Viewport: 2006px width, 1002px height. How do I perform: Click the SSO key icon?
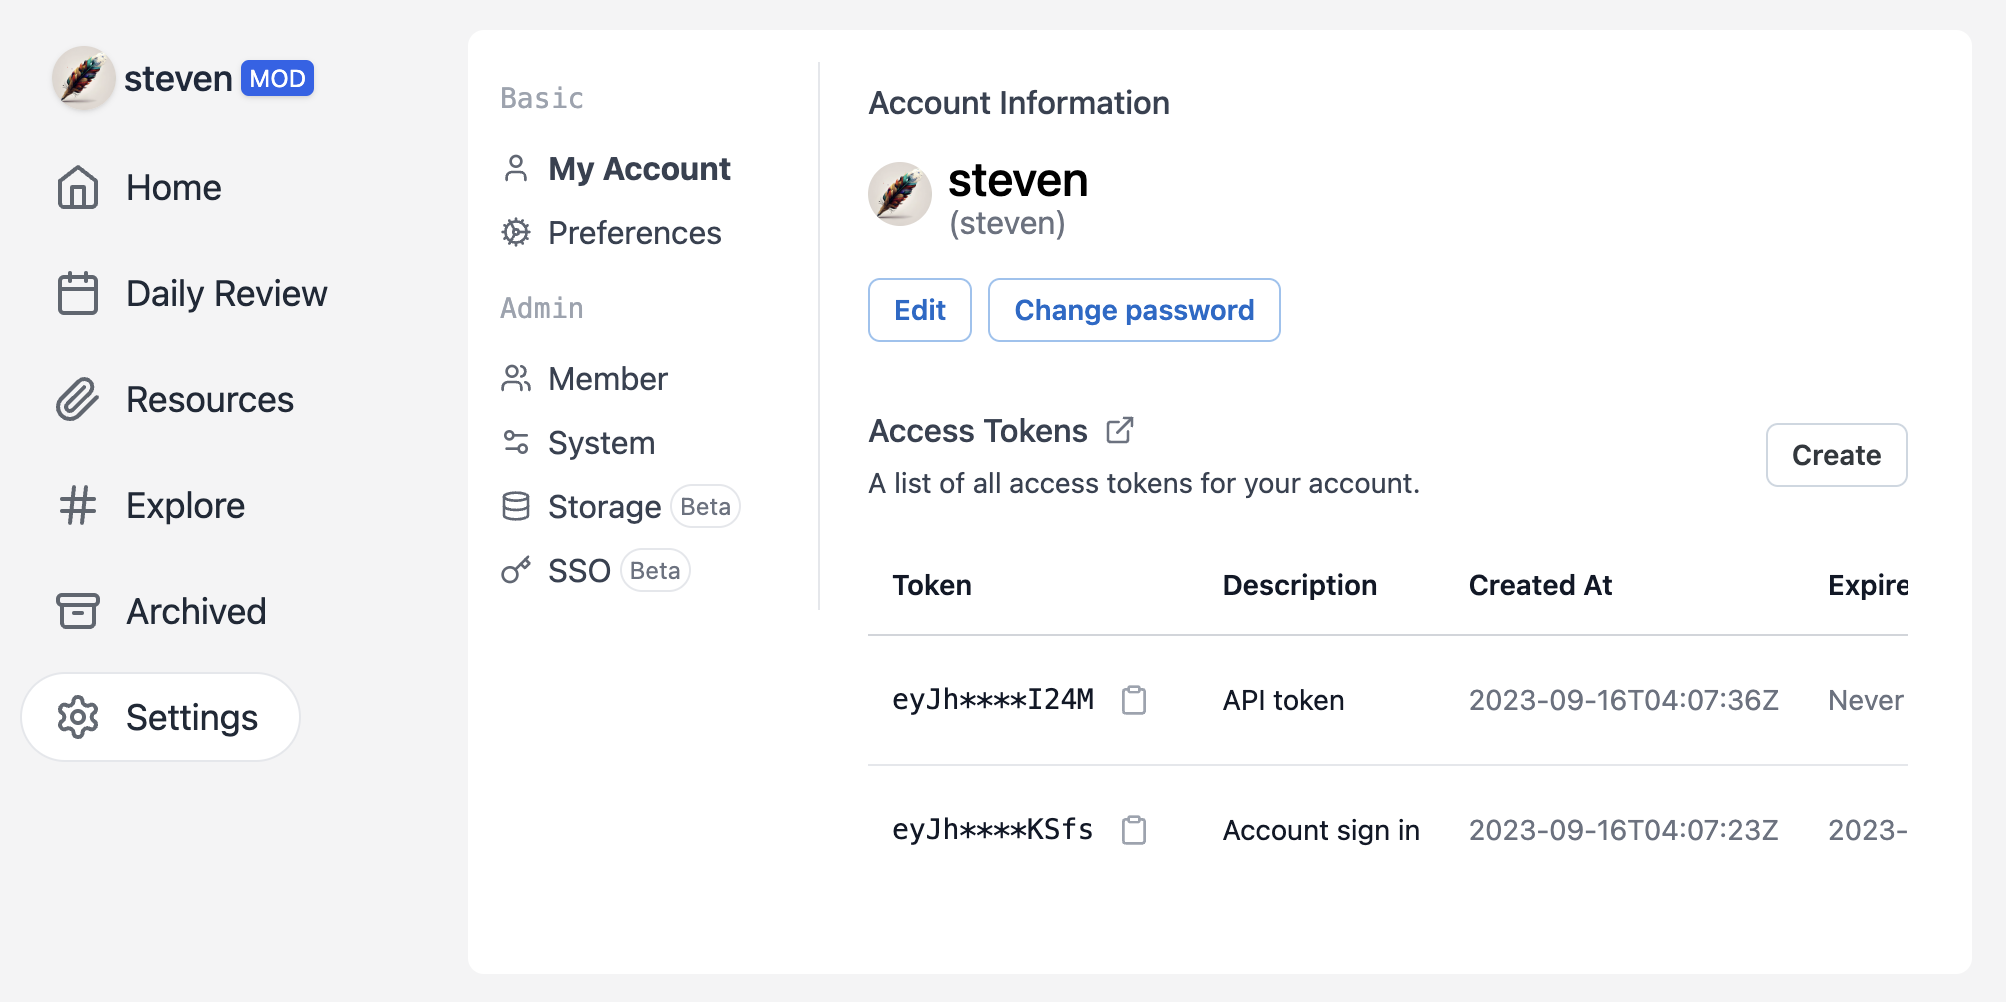pos(516,571)
